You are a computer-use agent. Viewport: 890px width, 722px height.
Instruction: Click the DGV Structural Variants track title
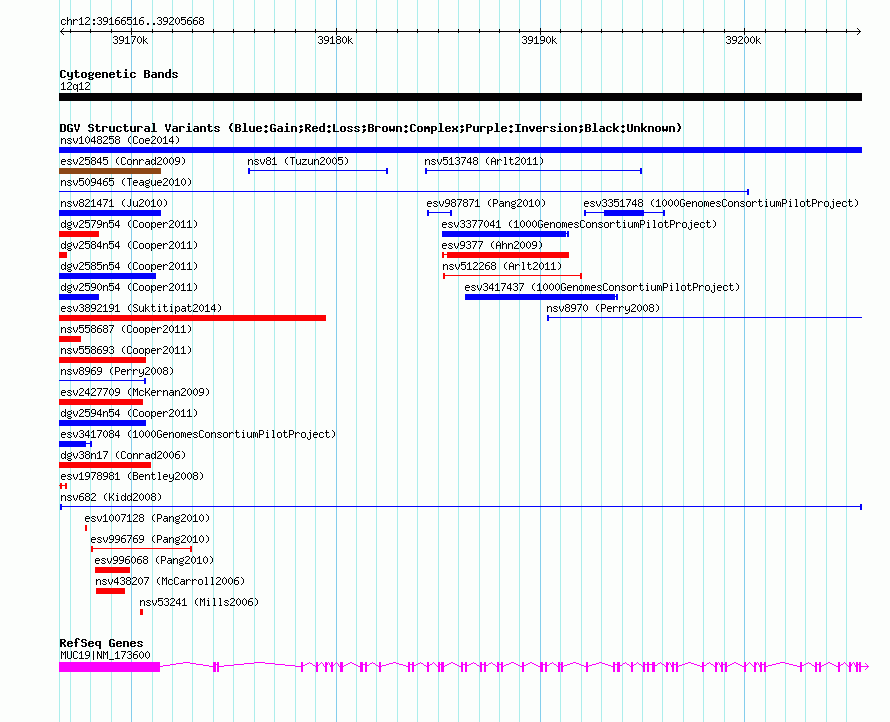pos(370,128)
